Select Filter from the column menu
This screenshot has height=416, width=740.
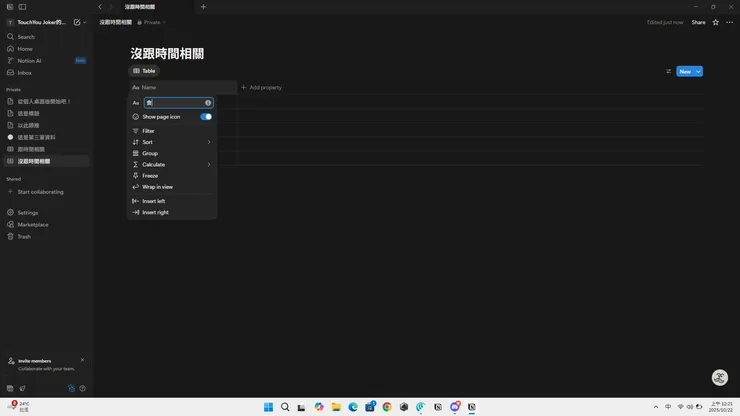[172, 131]
